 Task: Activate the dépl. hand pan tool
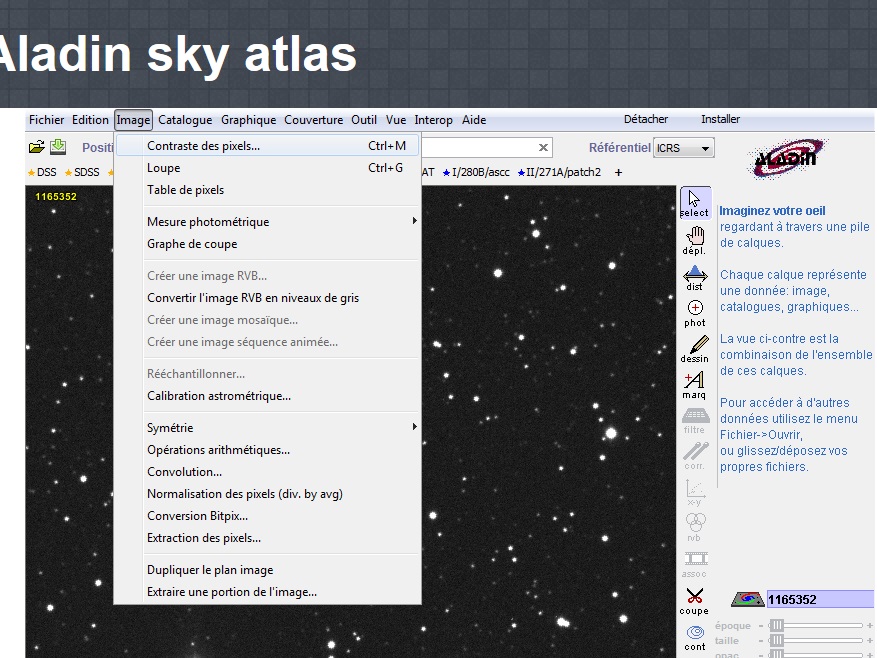click(695, 240)
